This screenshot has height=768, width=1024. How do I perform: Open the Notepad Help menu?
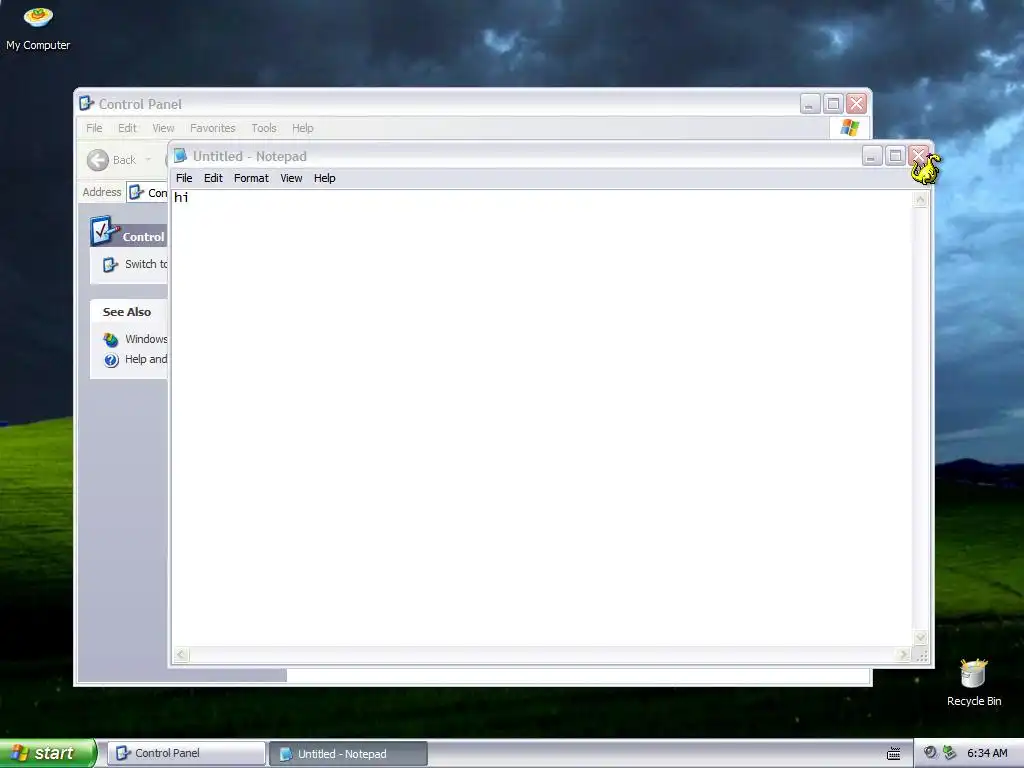pyautogui.click(x=325, y=178)
